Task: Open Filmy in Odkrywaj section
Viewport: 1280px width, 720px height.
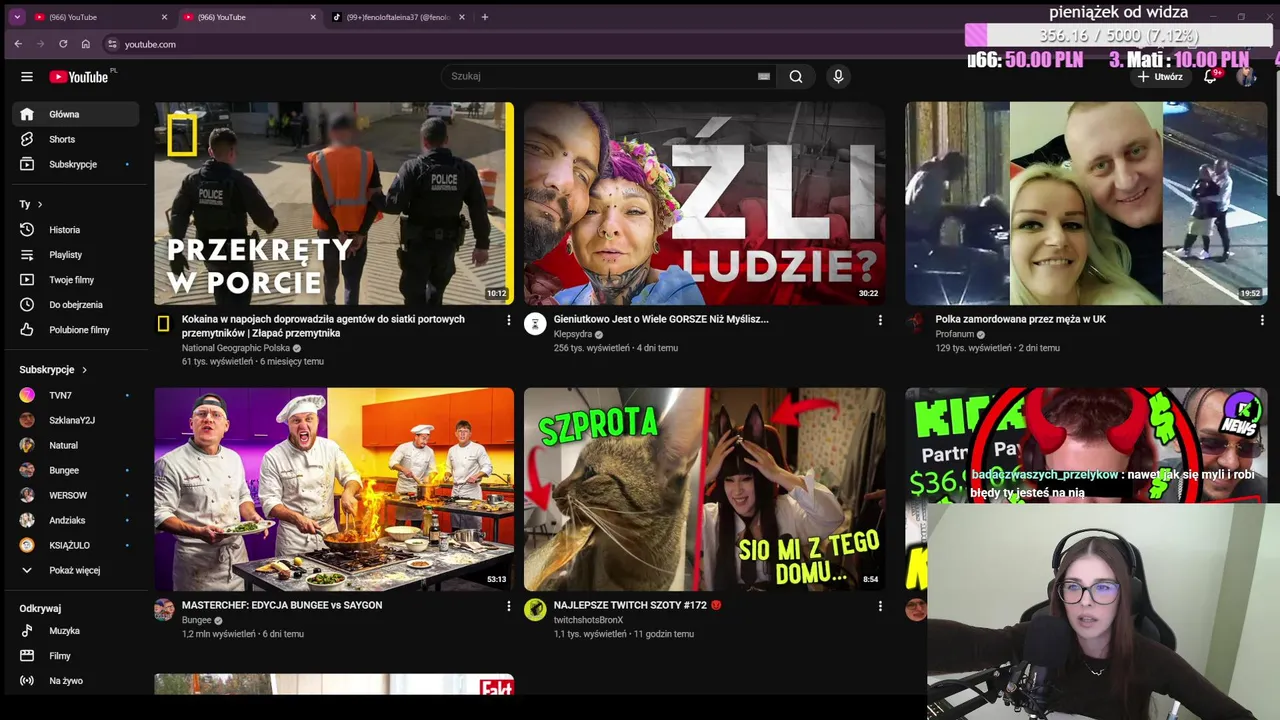Action: point(76,656)
